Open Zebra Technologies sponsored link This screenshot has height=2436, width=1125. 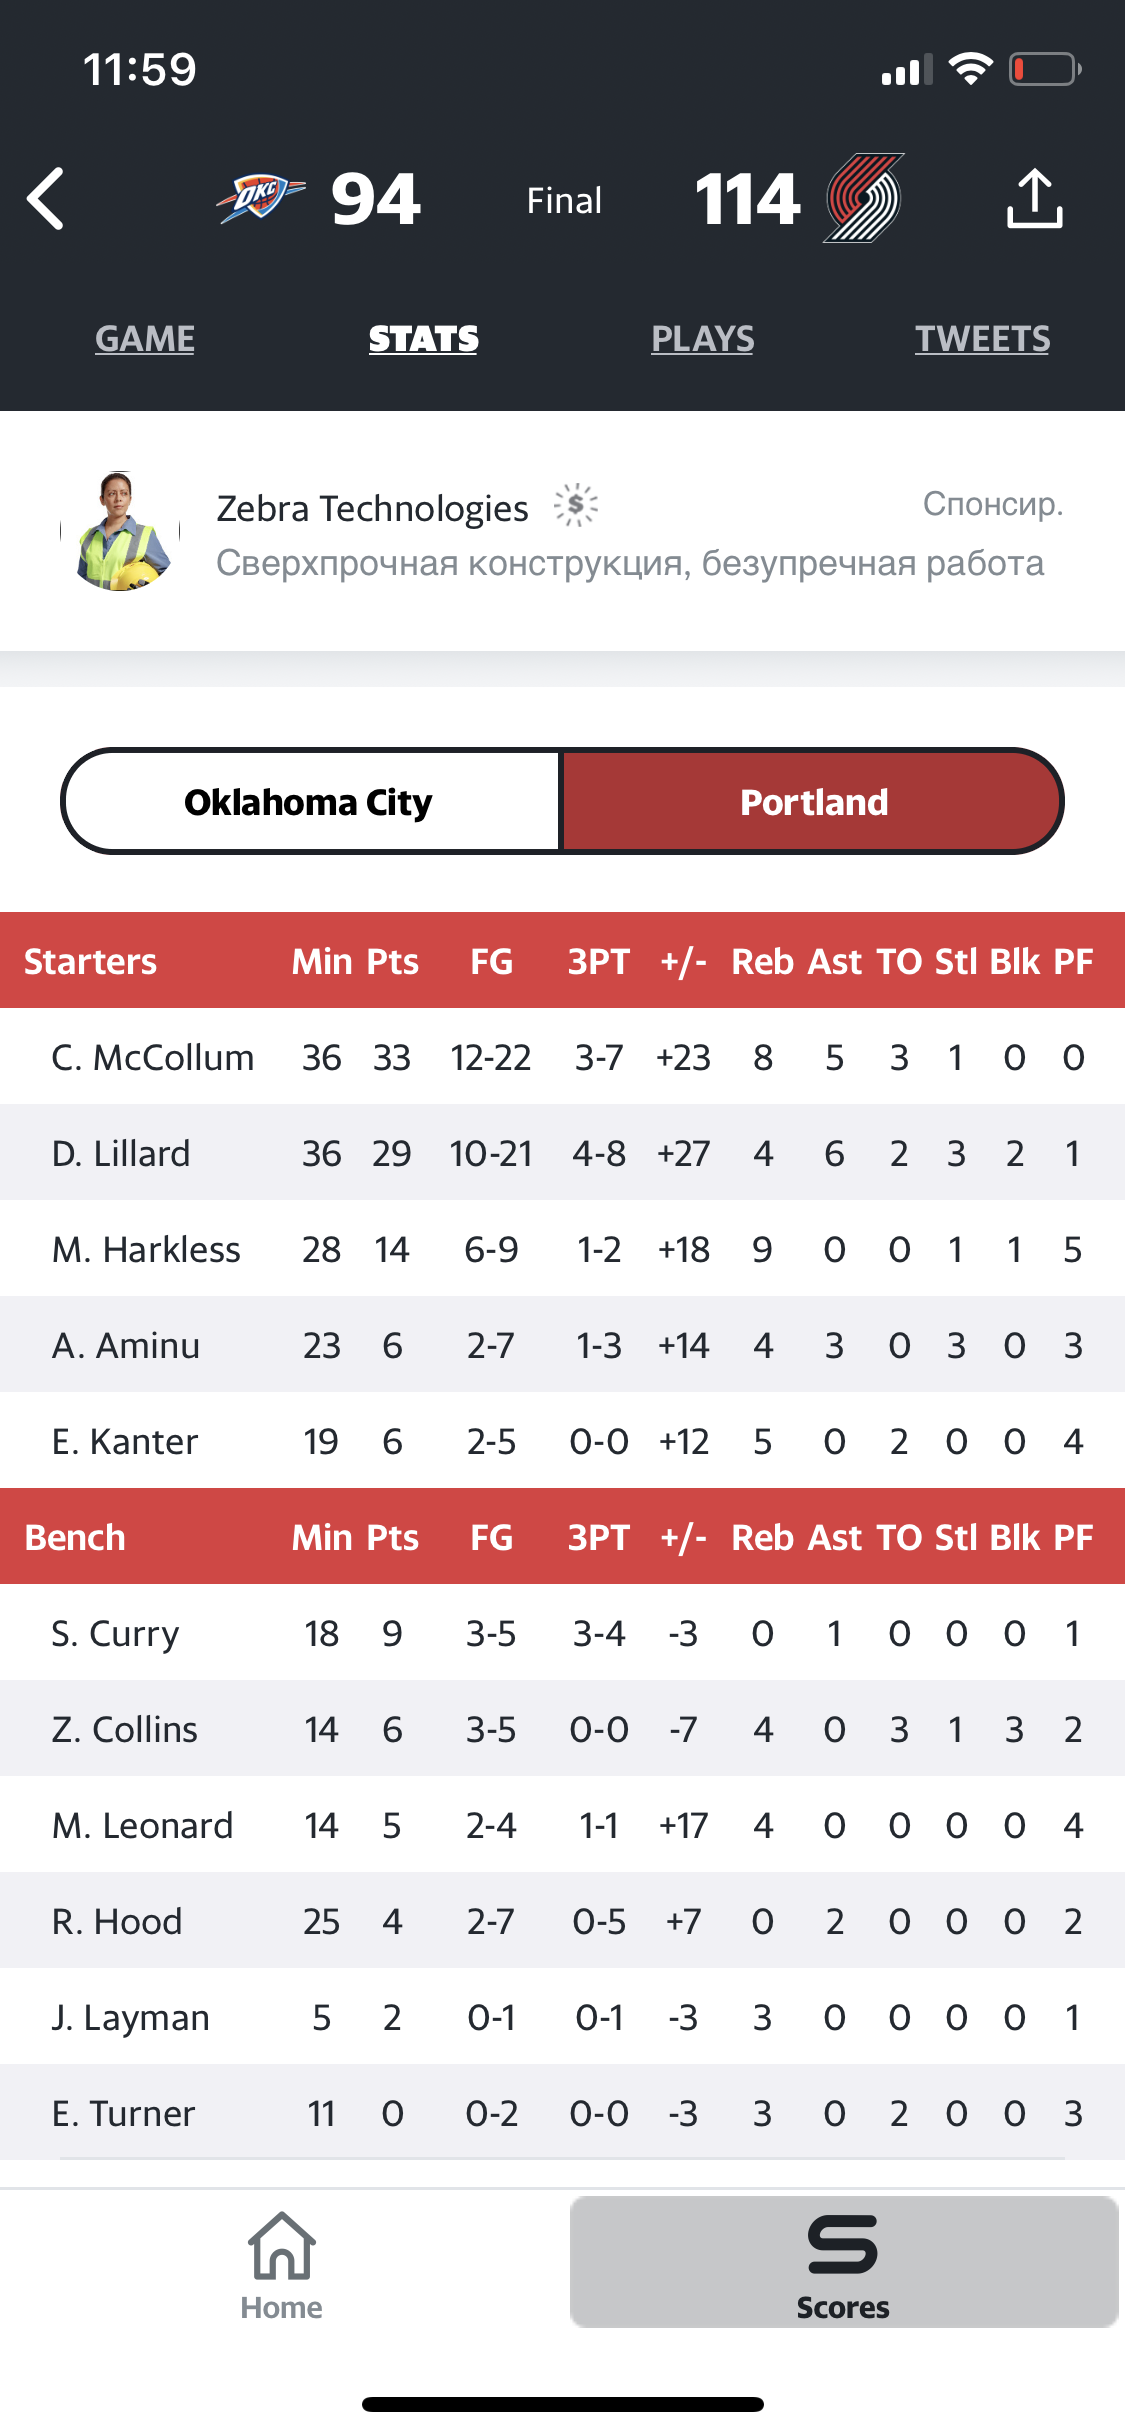pyautogui.click(x=372, y=508)
